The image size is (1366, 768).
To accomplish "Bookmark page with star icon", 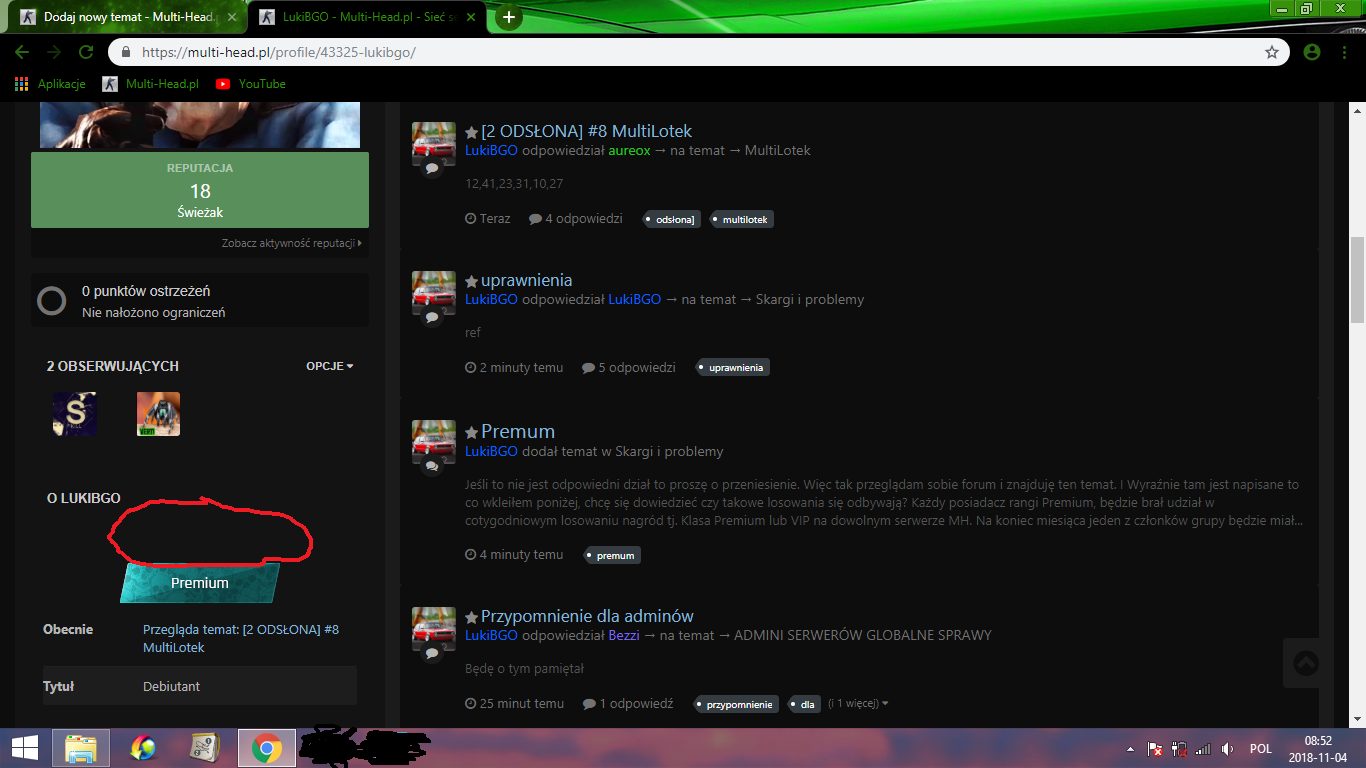I will tap(1272, 52).
